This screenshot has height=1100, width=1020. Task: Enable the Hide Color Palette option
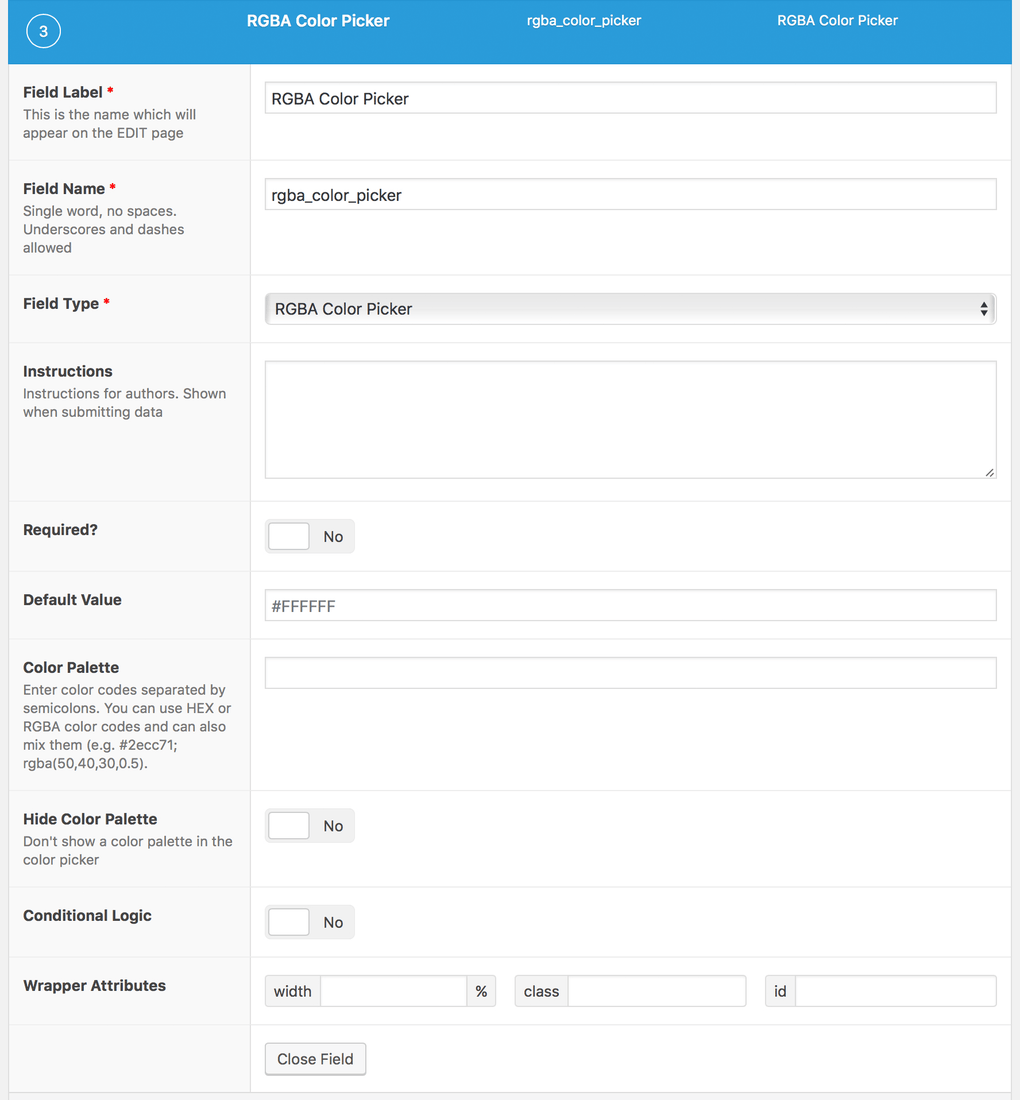pos(288,825)
